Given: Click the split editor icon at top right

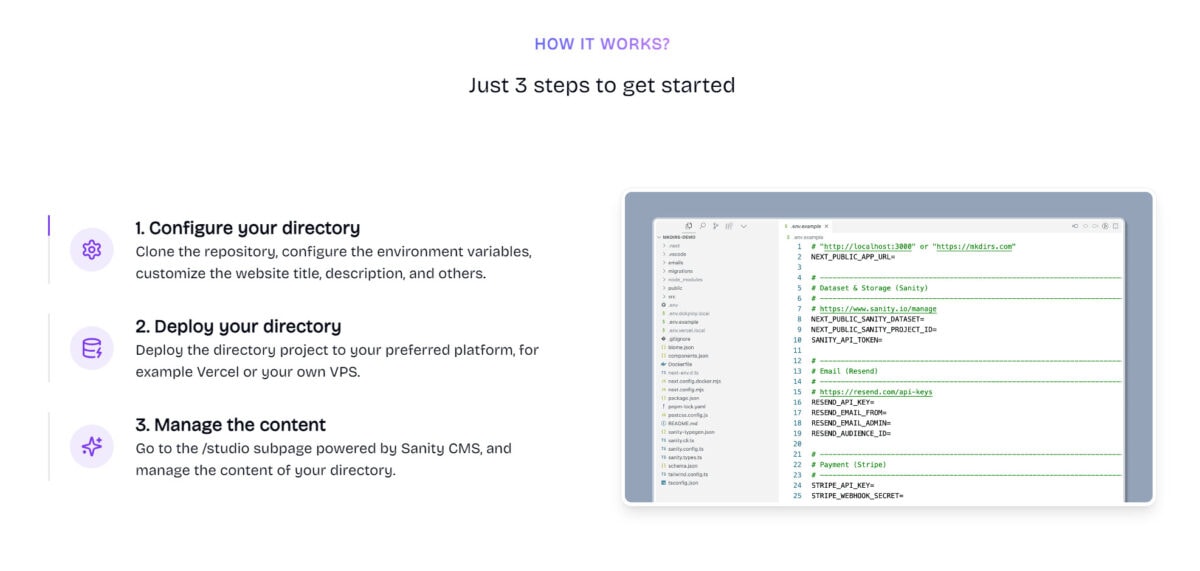Looking at the screenshot, I should coord(1116,226).
